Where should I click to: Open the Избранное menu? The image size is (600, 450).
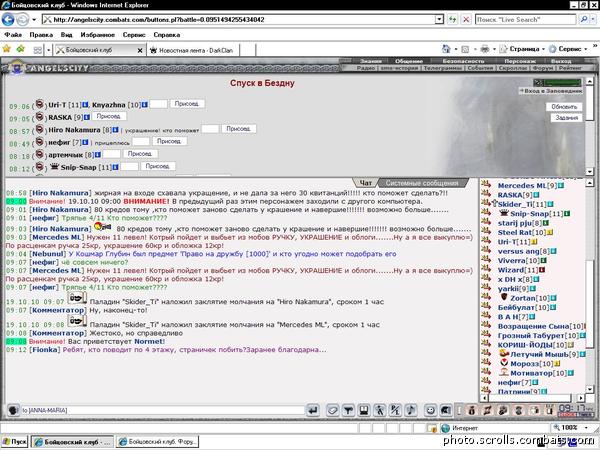pyautogui.click(x=98, y=34)
